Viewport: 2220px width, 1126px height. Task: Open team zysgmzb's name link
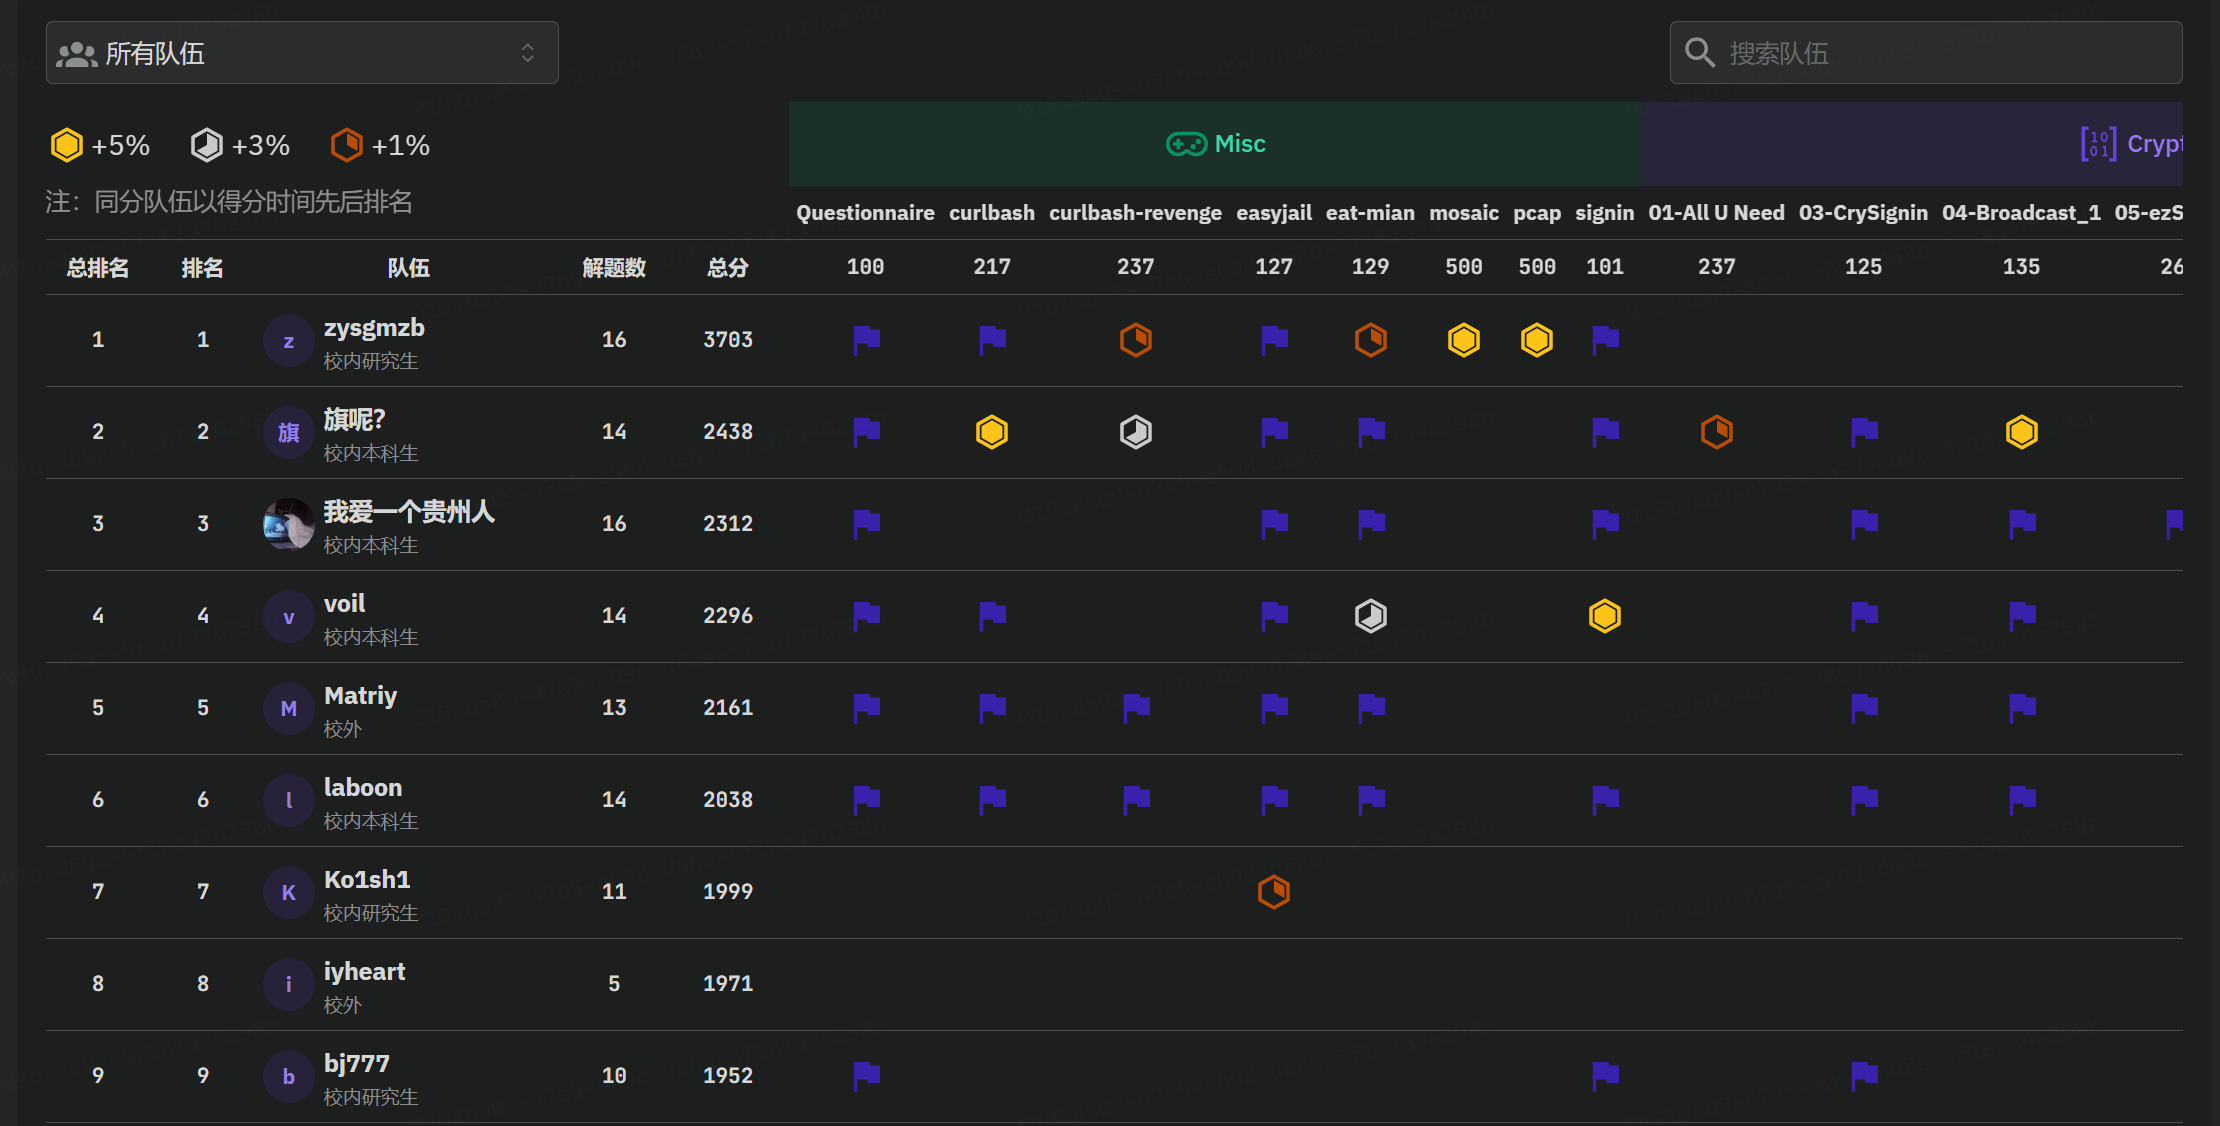(374, 328)
